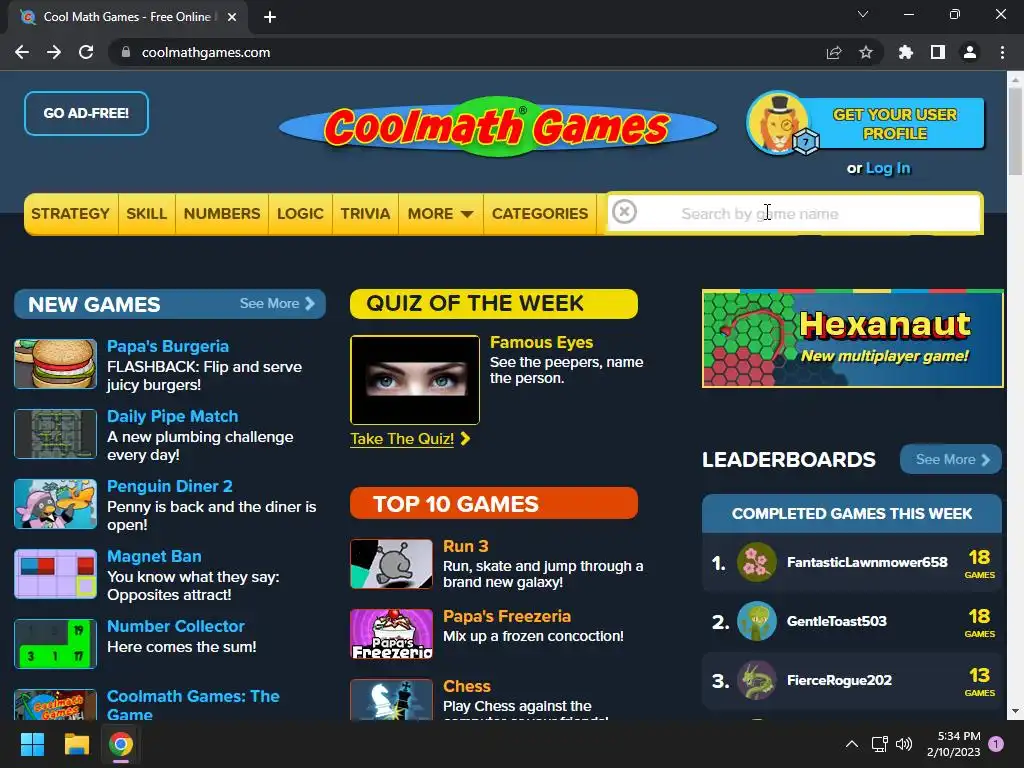1024x768 pixels.
Task: Click Take The Quiz! link
Action: click(x=409, y=439)
